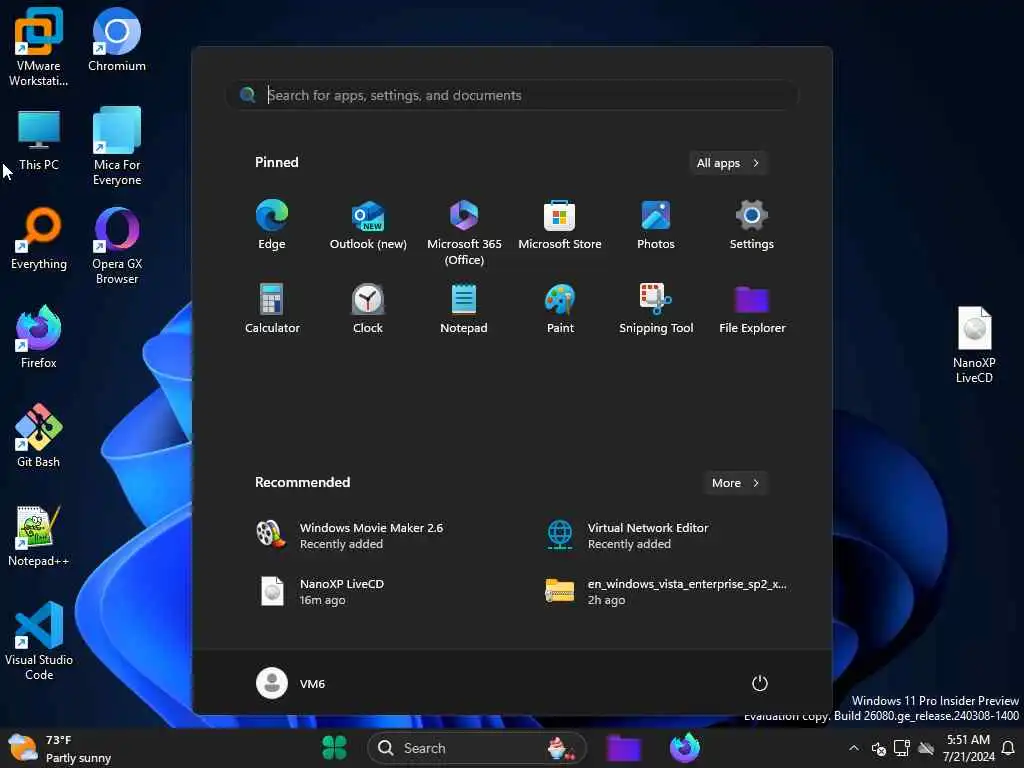Open Paint pinned app
This screenshot has width=1024, height=768.
pos(560,309)
